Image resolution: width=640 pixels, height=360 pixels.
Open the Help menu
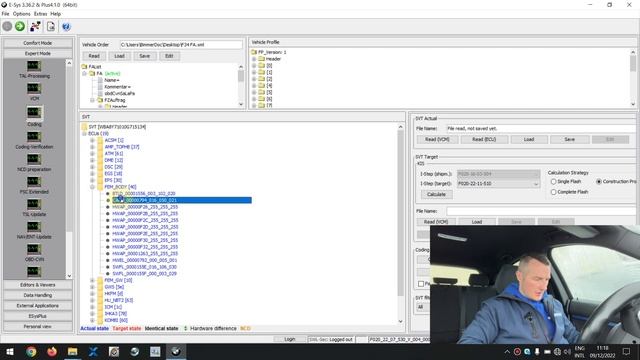[56, 14]
